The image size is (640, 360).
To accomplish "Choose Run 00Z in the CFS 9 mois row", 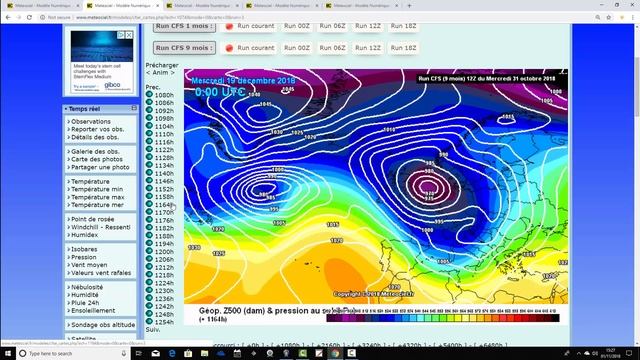I will pos(297,48).
